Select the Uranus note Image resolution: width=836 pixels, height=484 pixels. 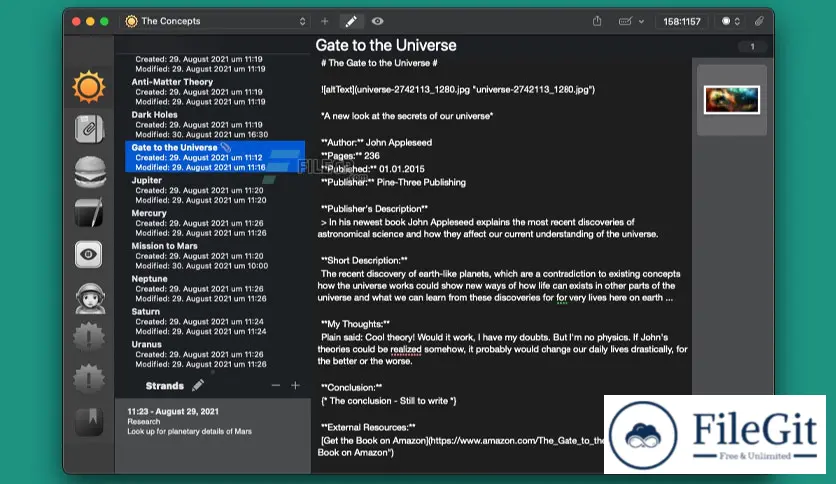coord(215,354)
